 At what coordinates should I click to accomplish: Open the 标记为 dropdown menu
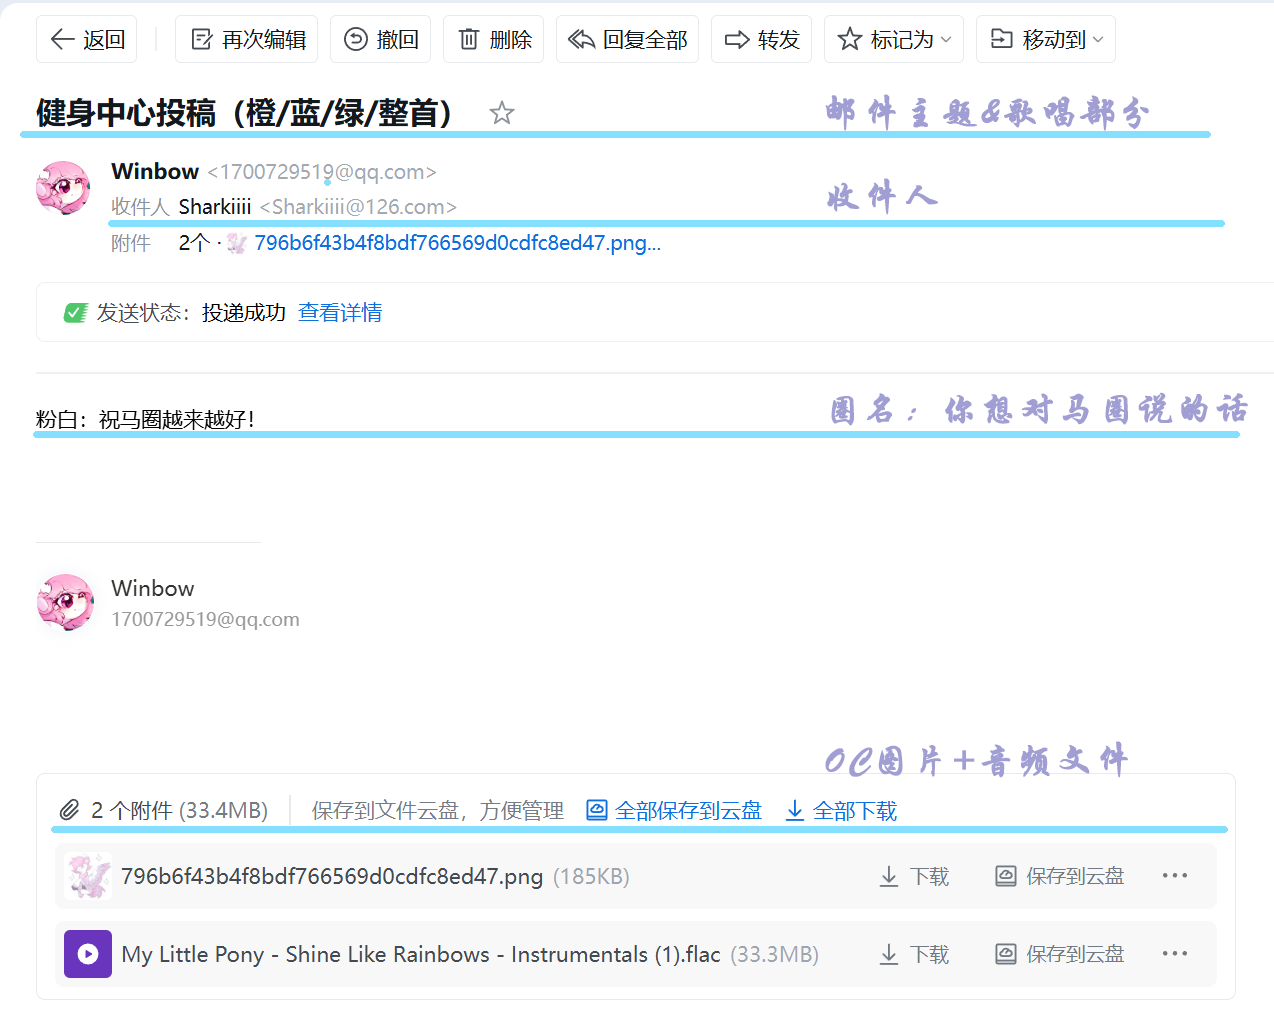(x=894, y=40)
